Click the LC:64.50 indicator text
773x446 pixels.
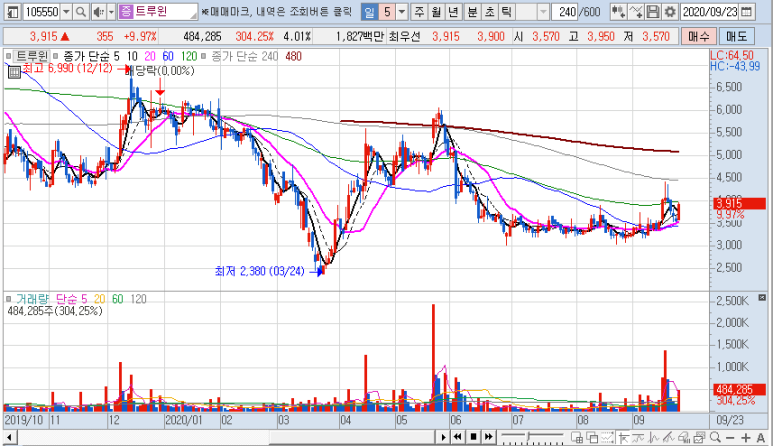click(732, 55)
